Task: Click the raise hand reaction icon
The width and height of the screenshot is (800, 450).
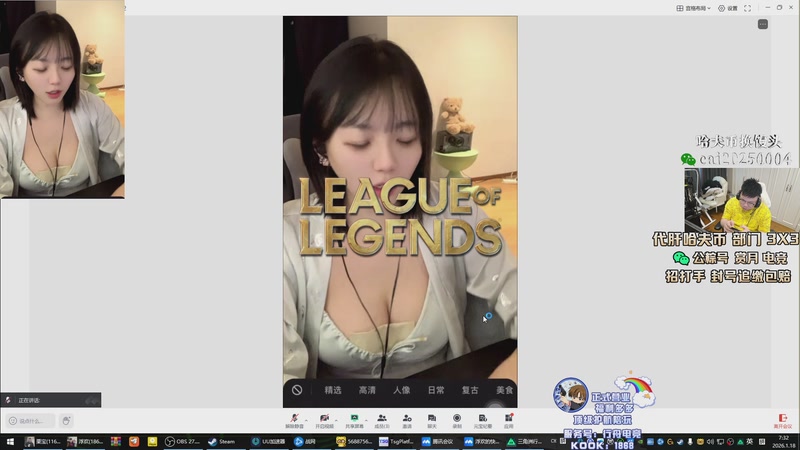Action: tap(66, 421)
